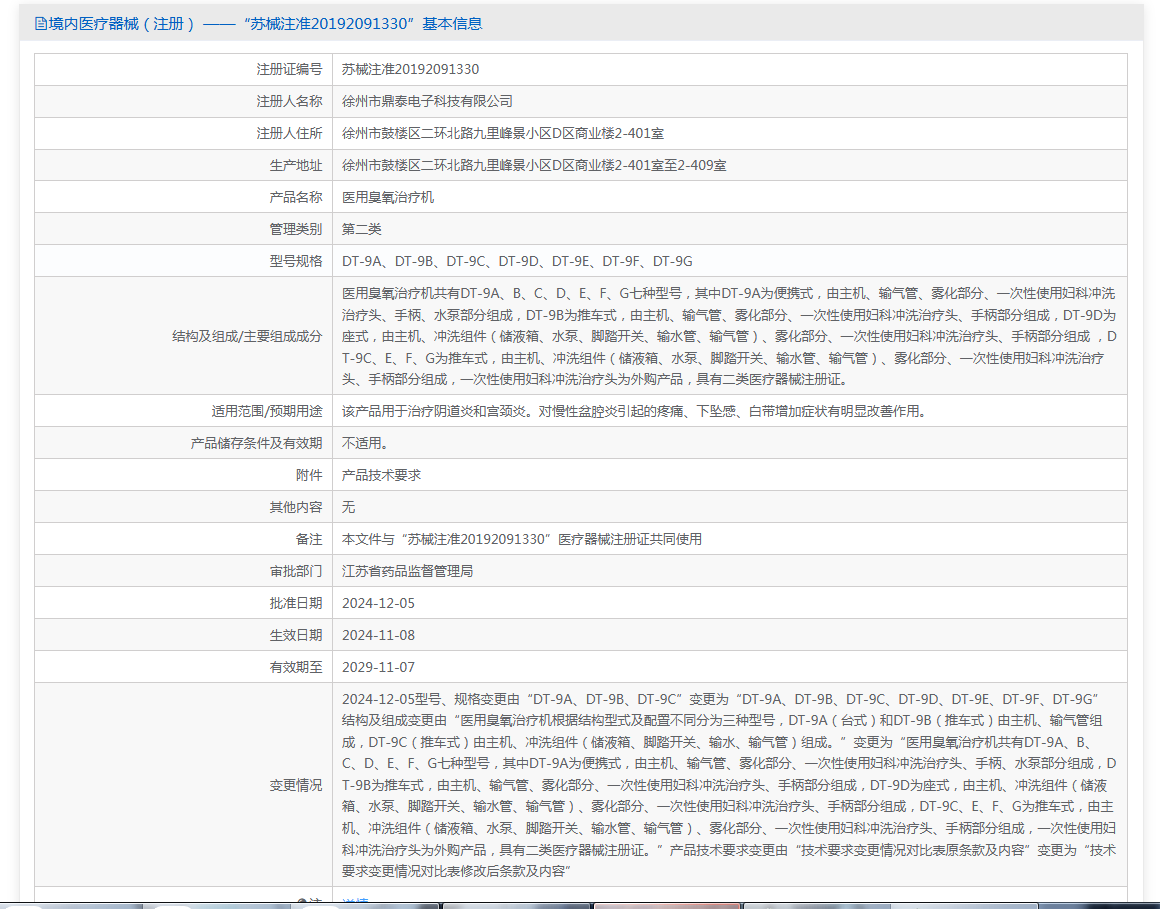Click the 第二类 management category value
Screen dimensions: 1160x909
coord(362,229)
